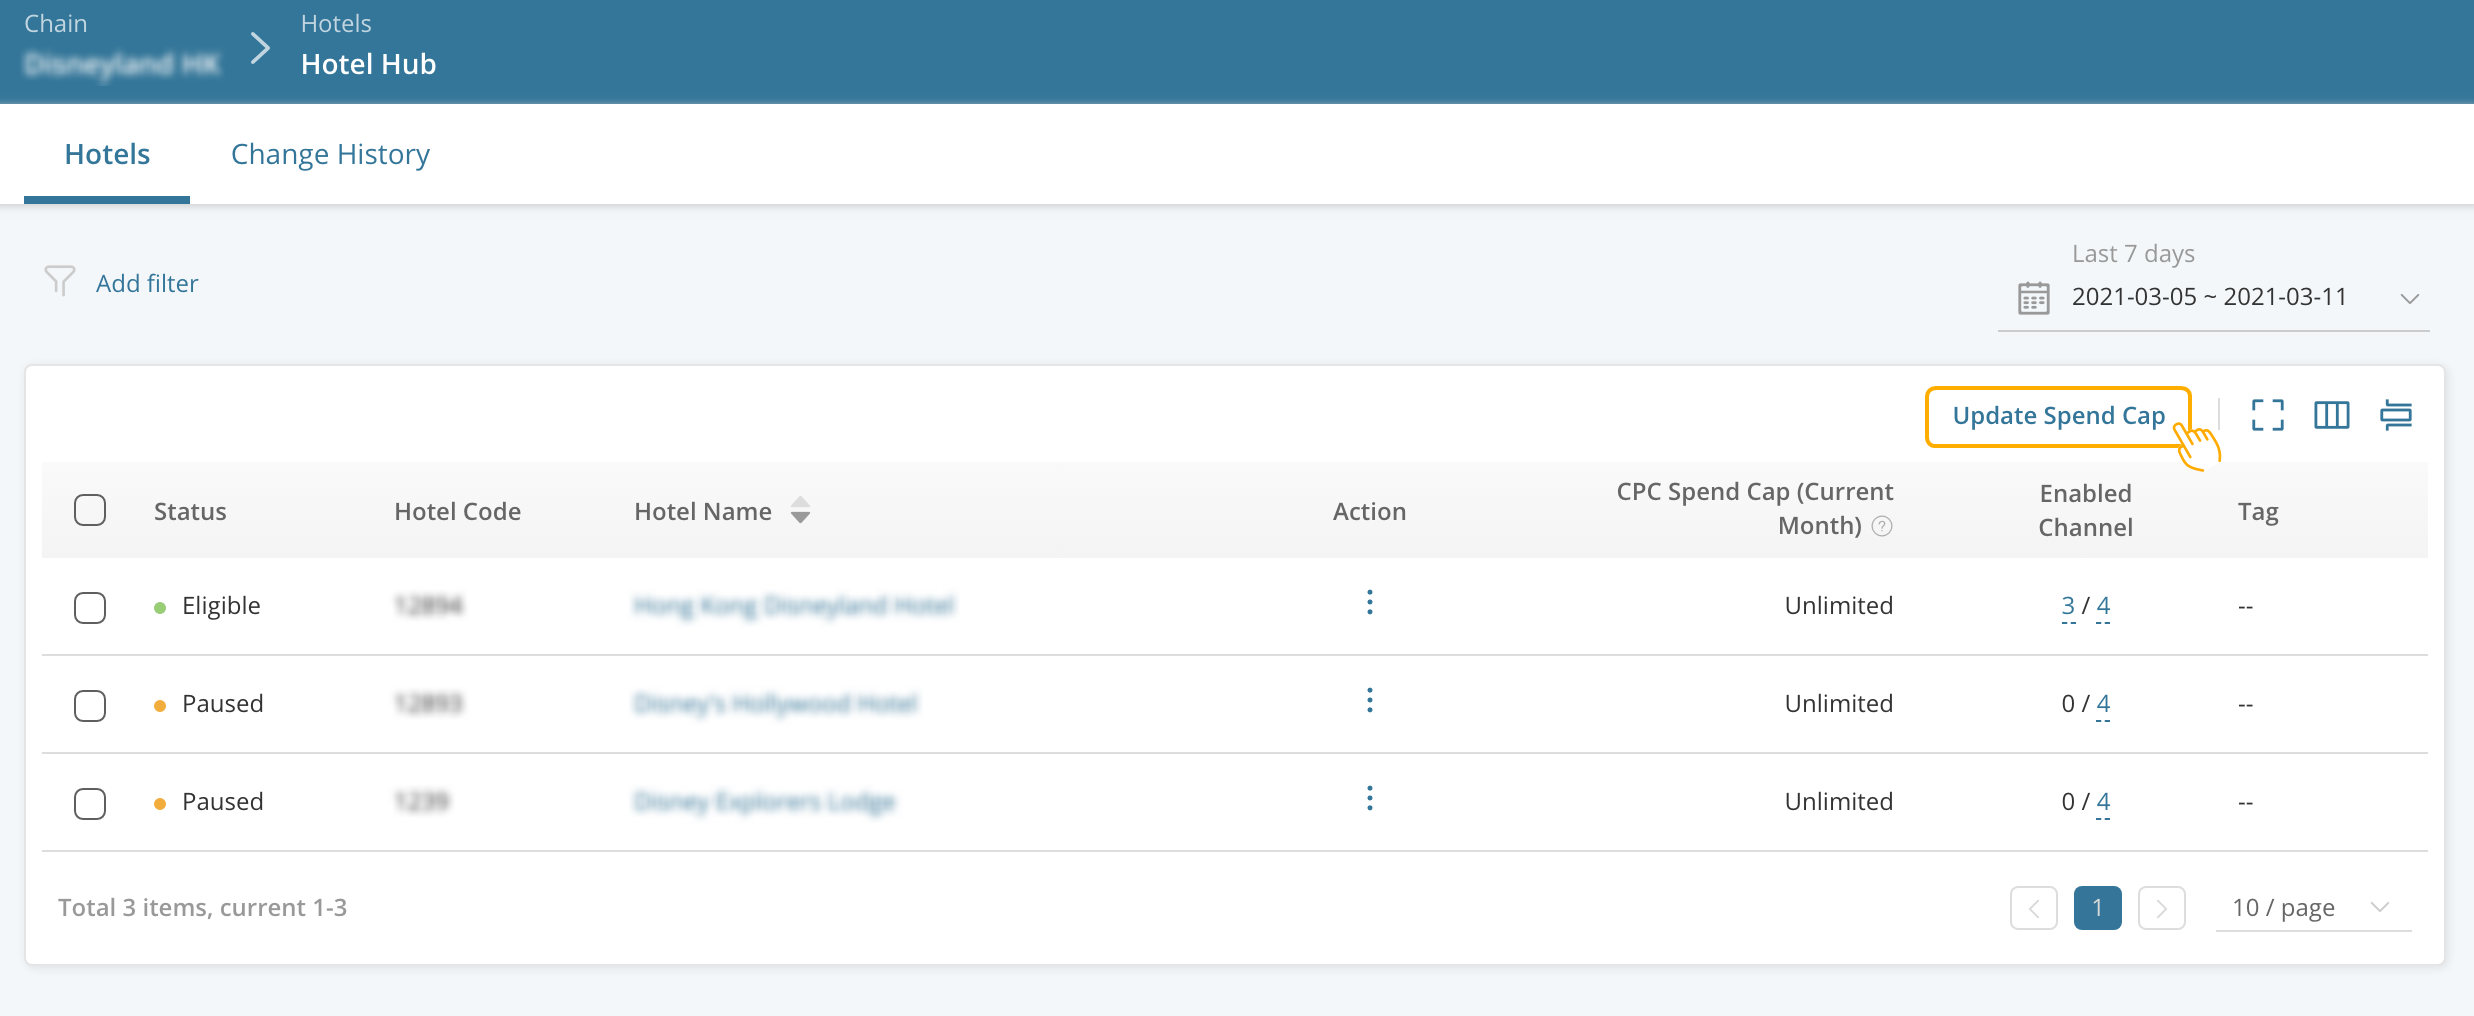Check the second row Paused checkbox
Image resolution: width=2474 pixels, height=1016 pixels.
tap(90, 705)
